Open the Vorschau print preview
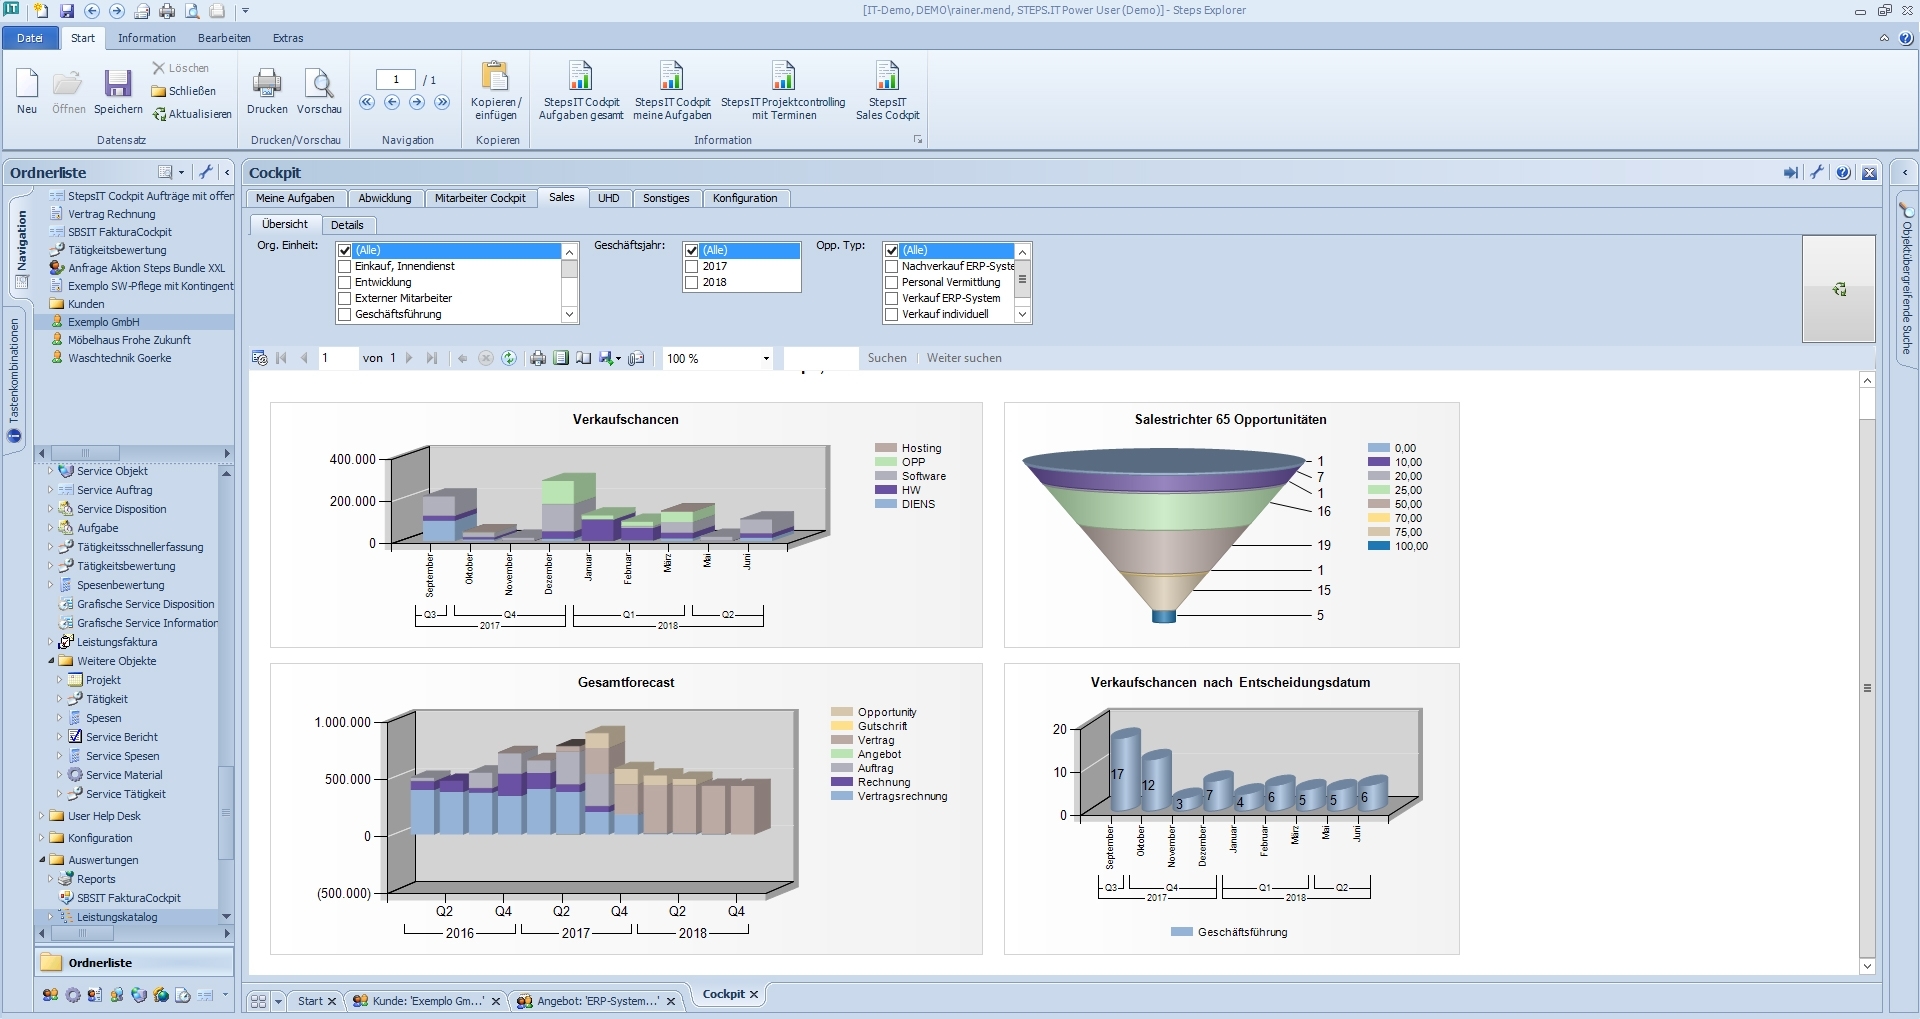The width and height of the screenshot is (1920, 1019). point(319,84)
